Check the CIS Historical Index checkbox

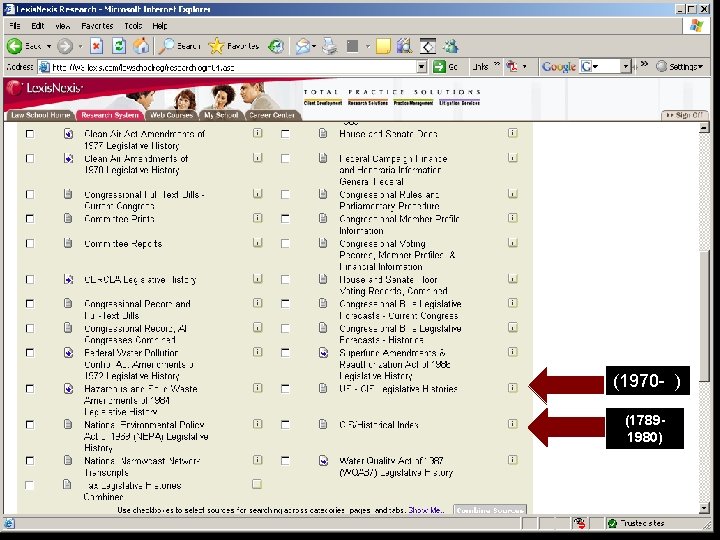(285, 425)
